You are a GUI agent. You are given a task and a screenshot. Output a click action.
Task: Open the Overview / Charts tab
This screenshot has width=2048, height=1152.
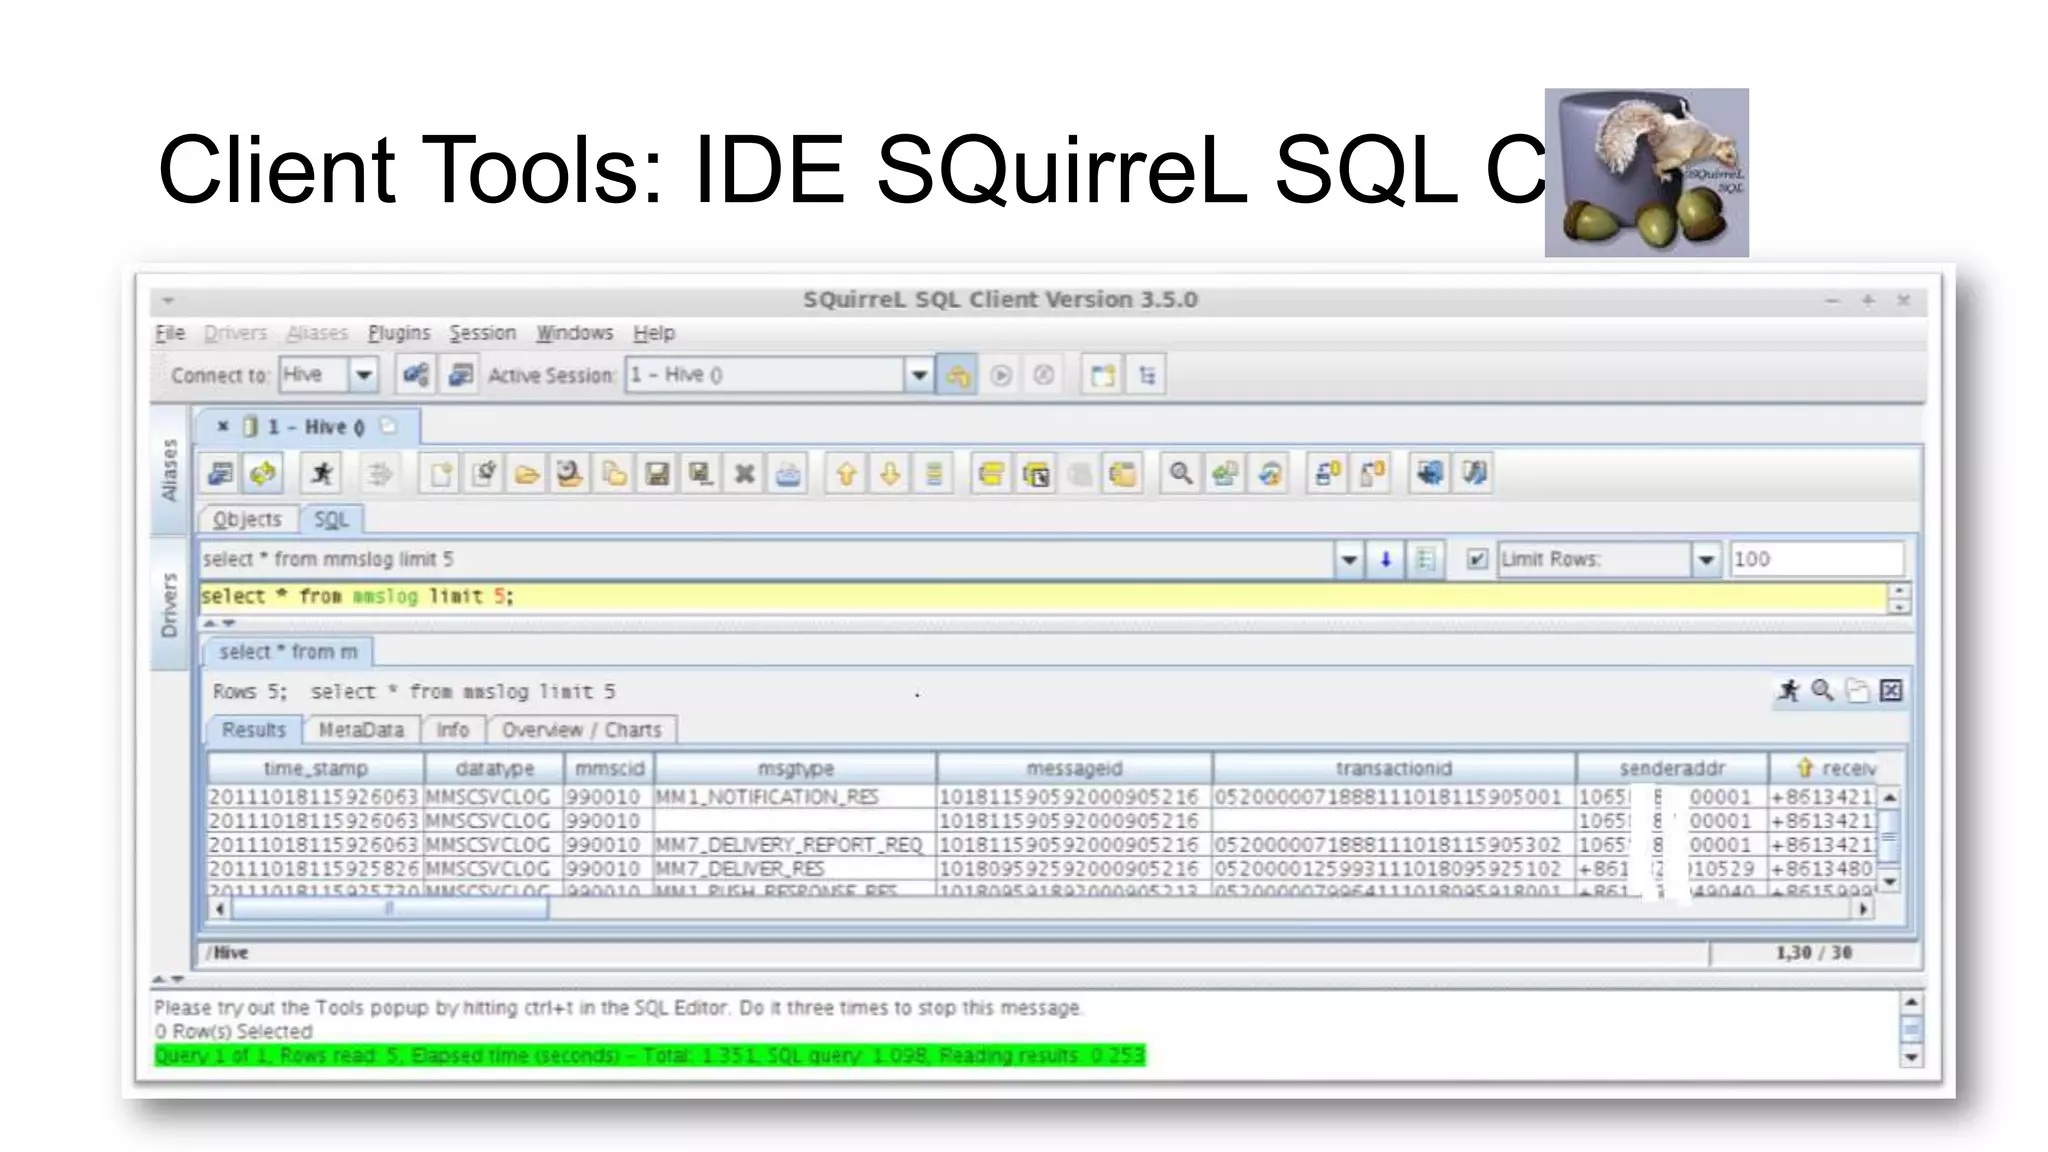coord(582,730)
